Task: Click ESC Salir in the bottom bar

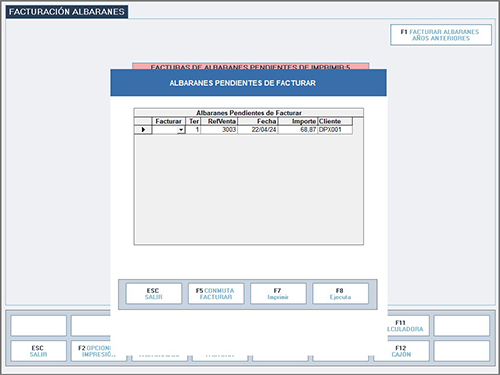Action: 38,351
